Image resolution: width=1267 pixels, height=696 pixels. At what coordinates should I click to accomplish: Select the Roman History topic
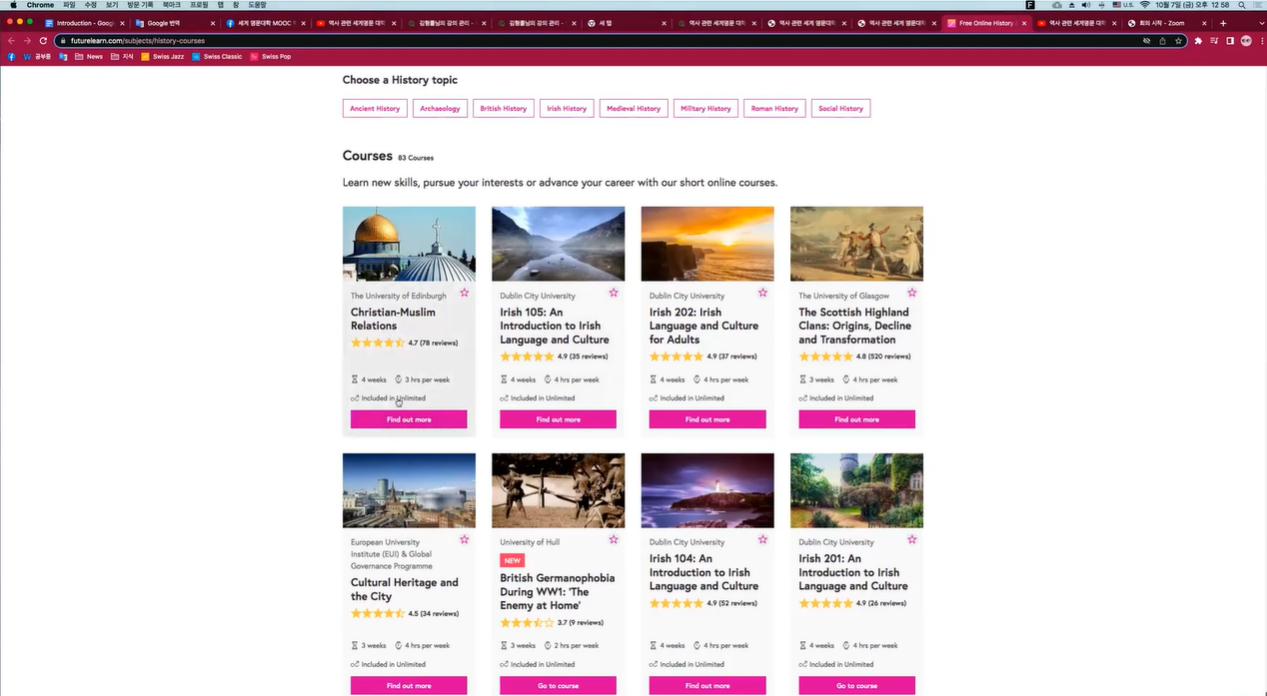click(x=775, y=108)
